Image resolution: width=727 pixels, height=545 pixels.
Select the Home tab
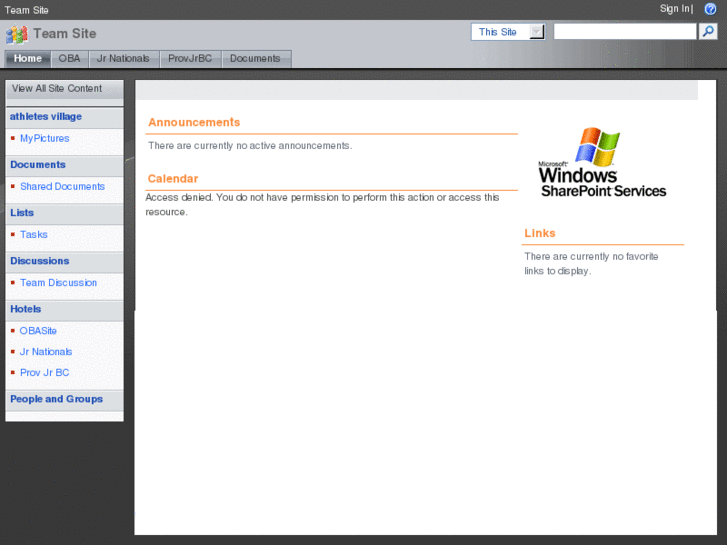(x=28, y=58)
